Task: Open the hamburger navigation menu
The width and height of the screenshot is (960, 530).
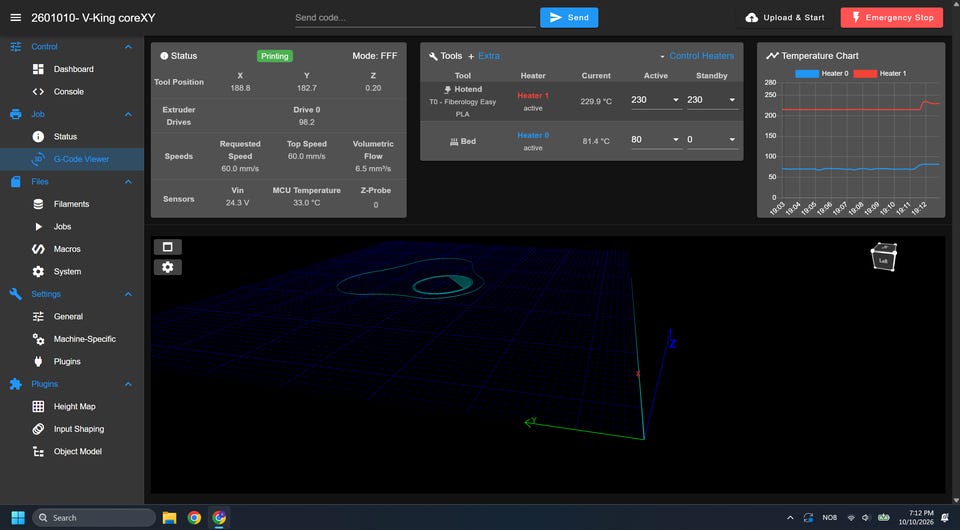Action: pyautogui.click(x=15, y=18)
